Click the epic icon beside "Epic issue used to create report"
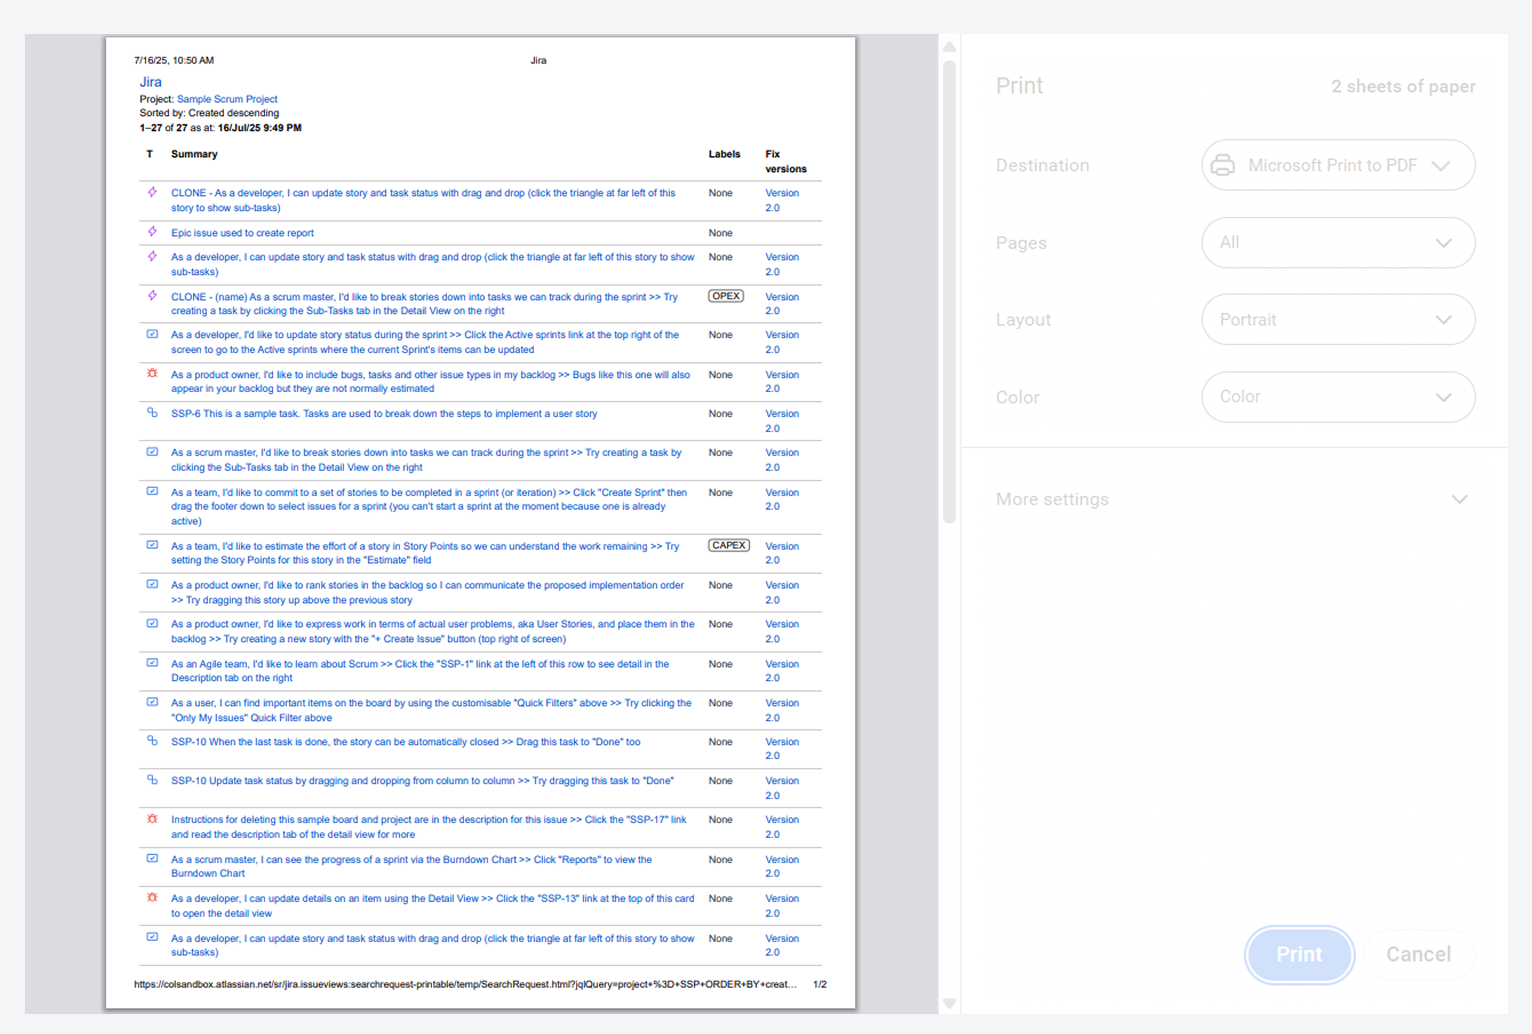Viewport: 1532px width, 1034px height. pyautogui.click(x=152, y=232)
